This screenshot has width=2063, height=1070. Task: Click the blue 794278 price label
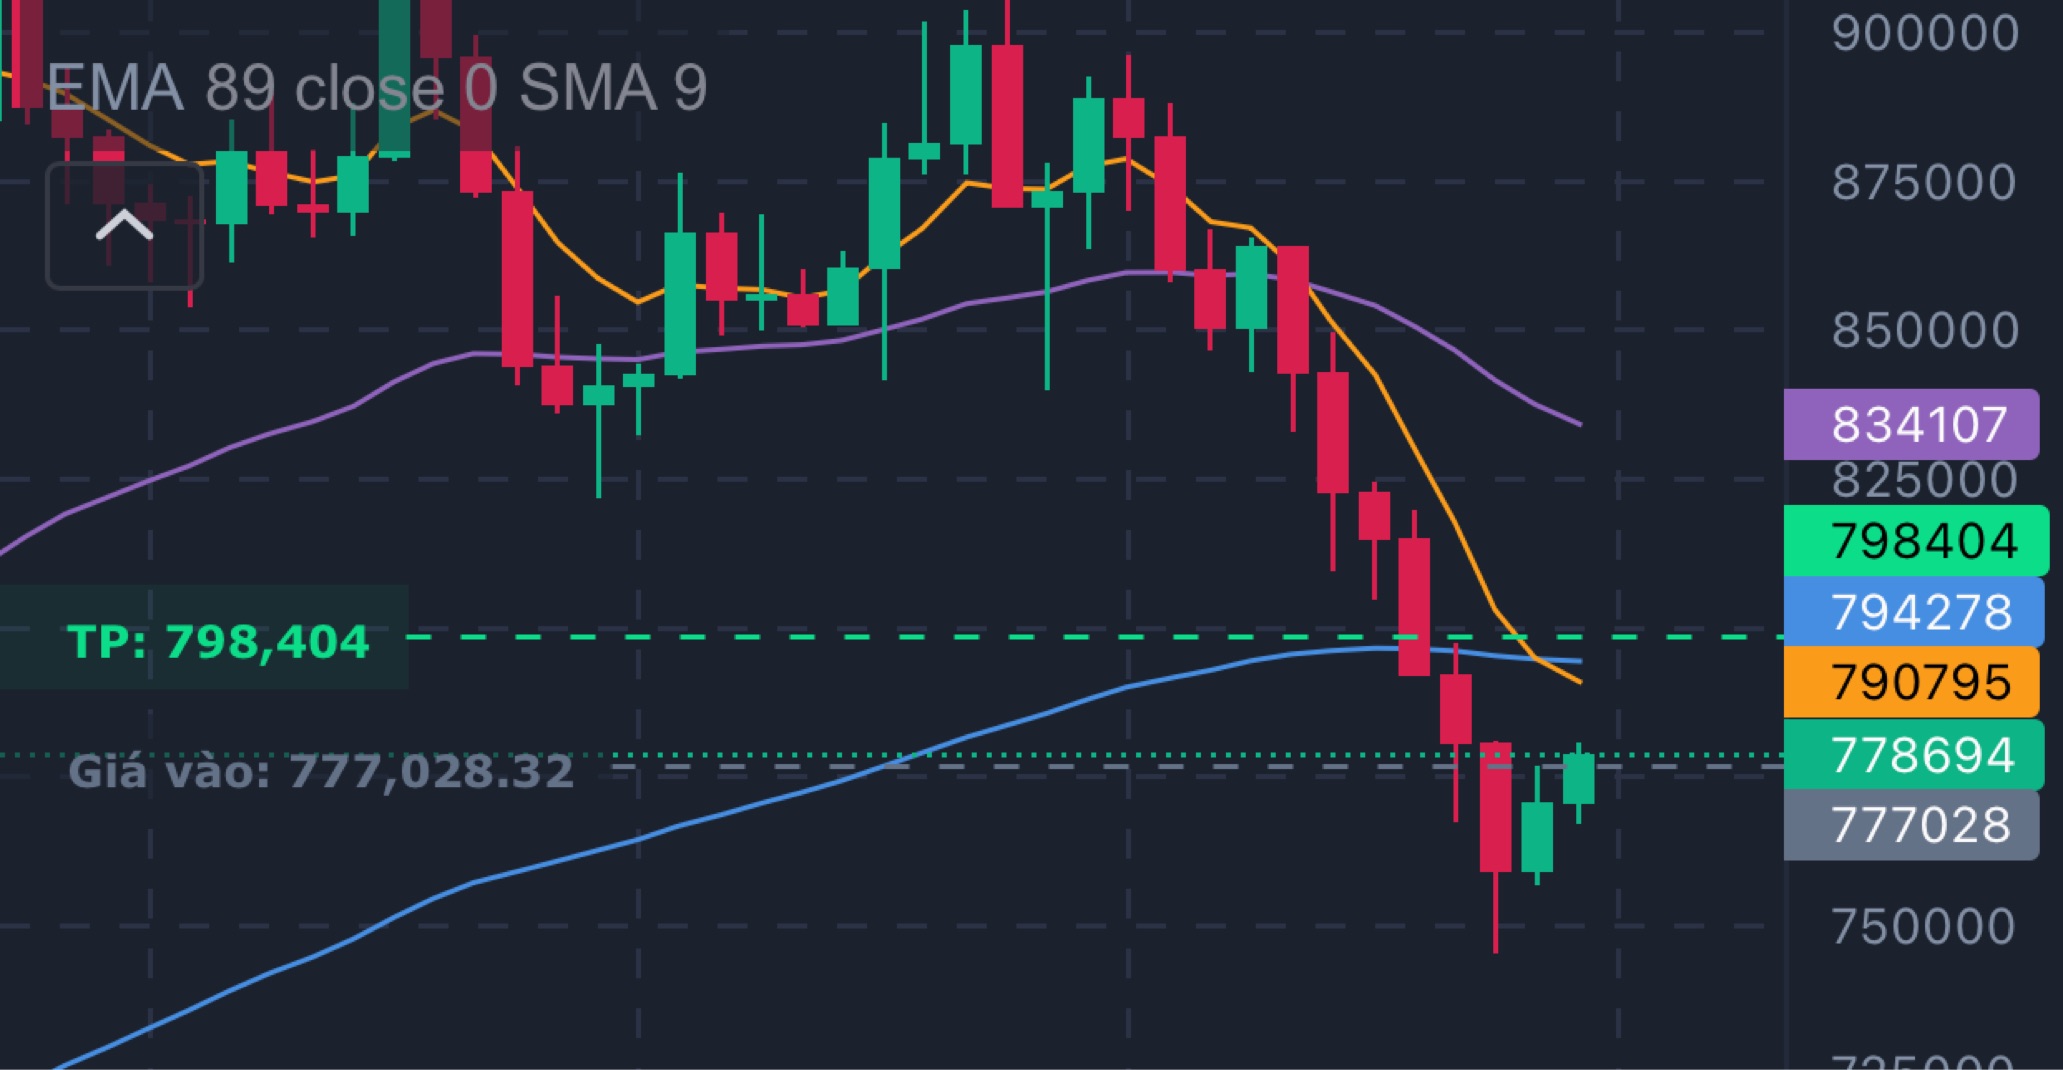1910,611
